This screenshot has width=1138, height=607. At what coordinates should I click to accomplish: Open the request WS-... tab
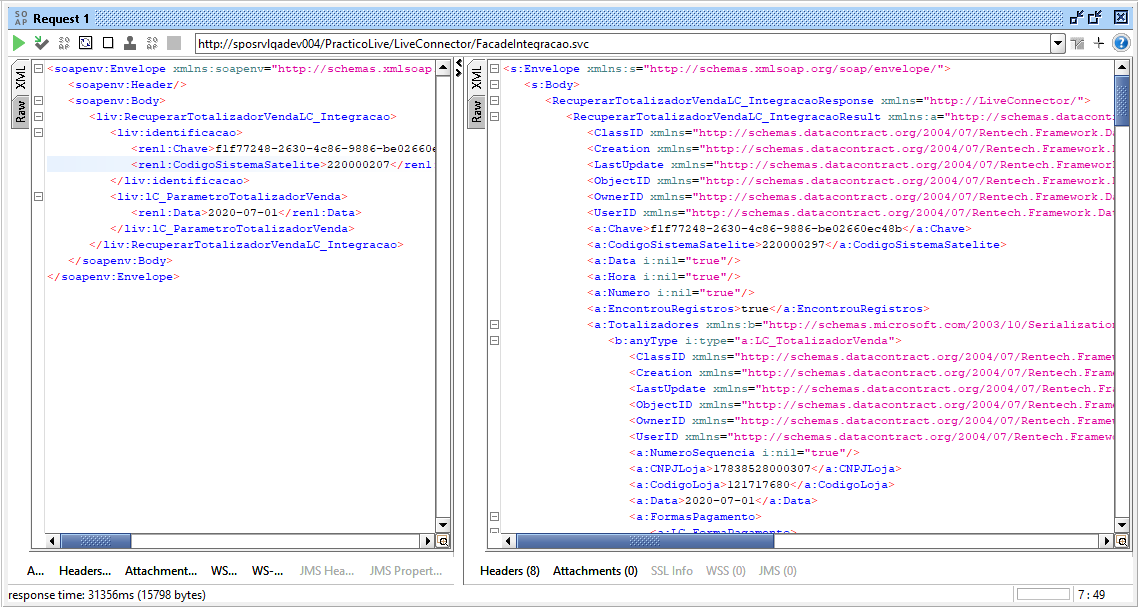268,571
